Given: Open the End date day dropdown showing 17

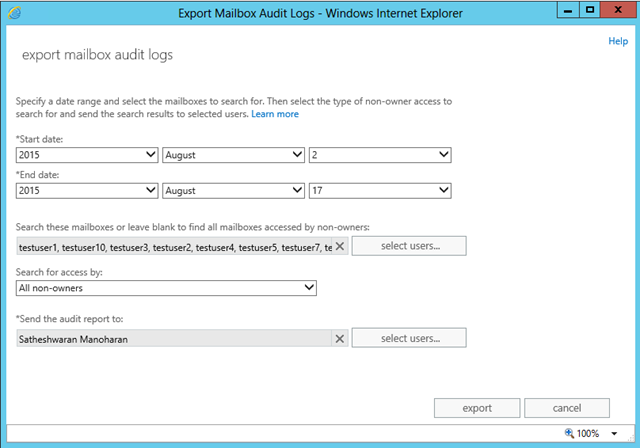Looking at the screenshot, I should (x=380, y=191).
